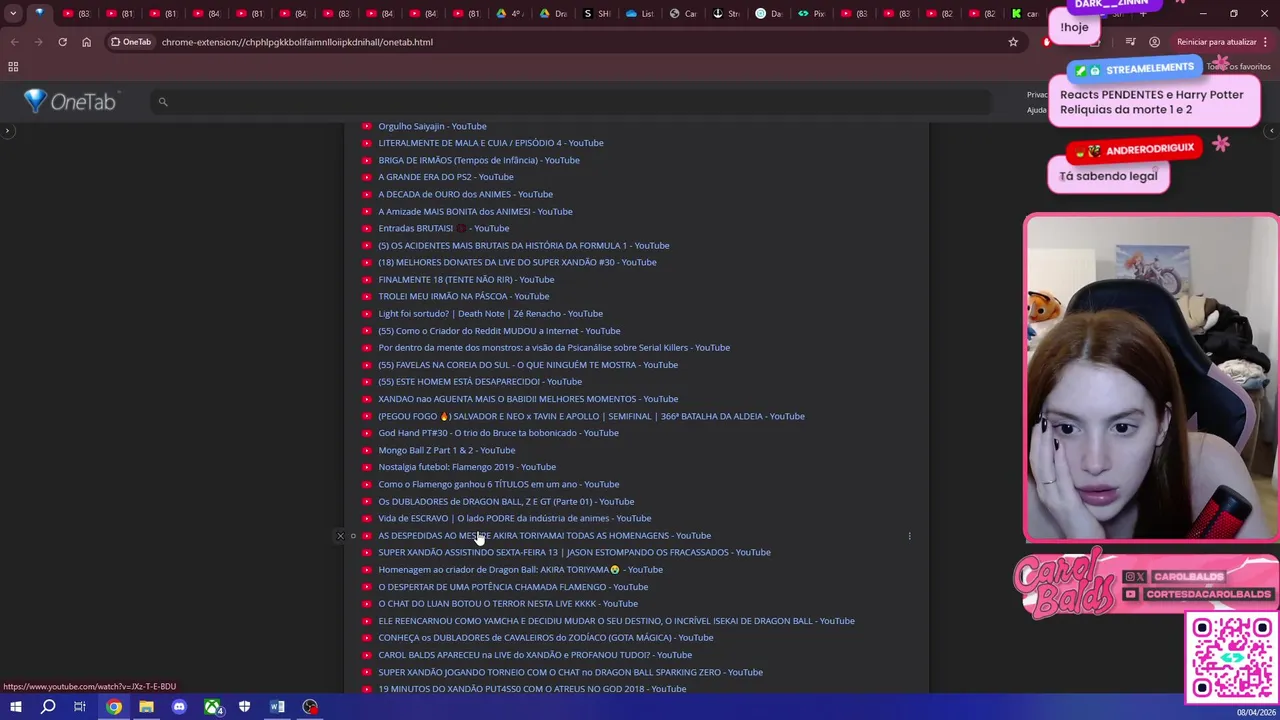Open ELE REENCARNOU COMO YAMCHA entry
The image size is (1280, 720).
(616, 621)
